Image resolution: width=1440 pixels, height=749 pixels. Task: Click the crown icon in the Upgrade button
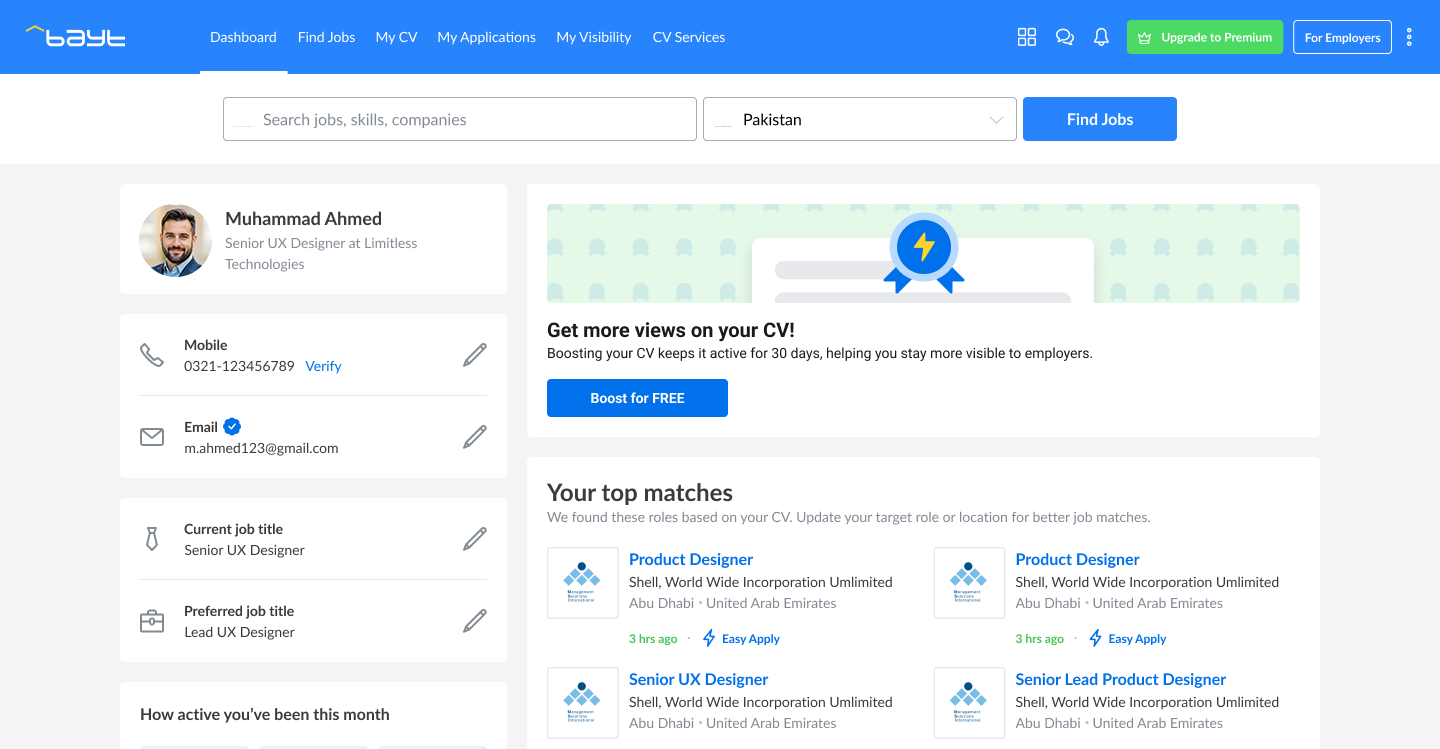[1145, 37]
